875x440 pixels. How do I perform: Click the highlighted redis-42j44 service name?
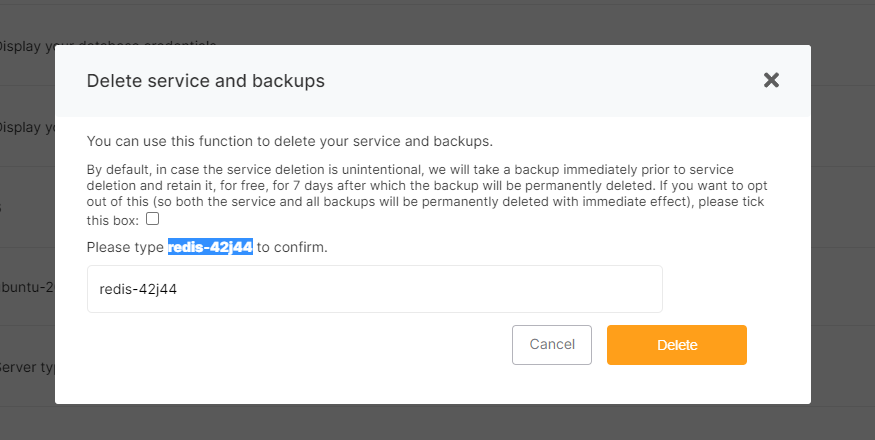[x=210, y=246]
